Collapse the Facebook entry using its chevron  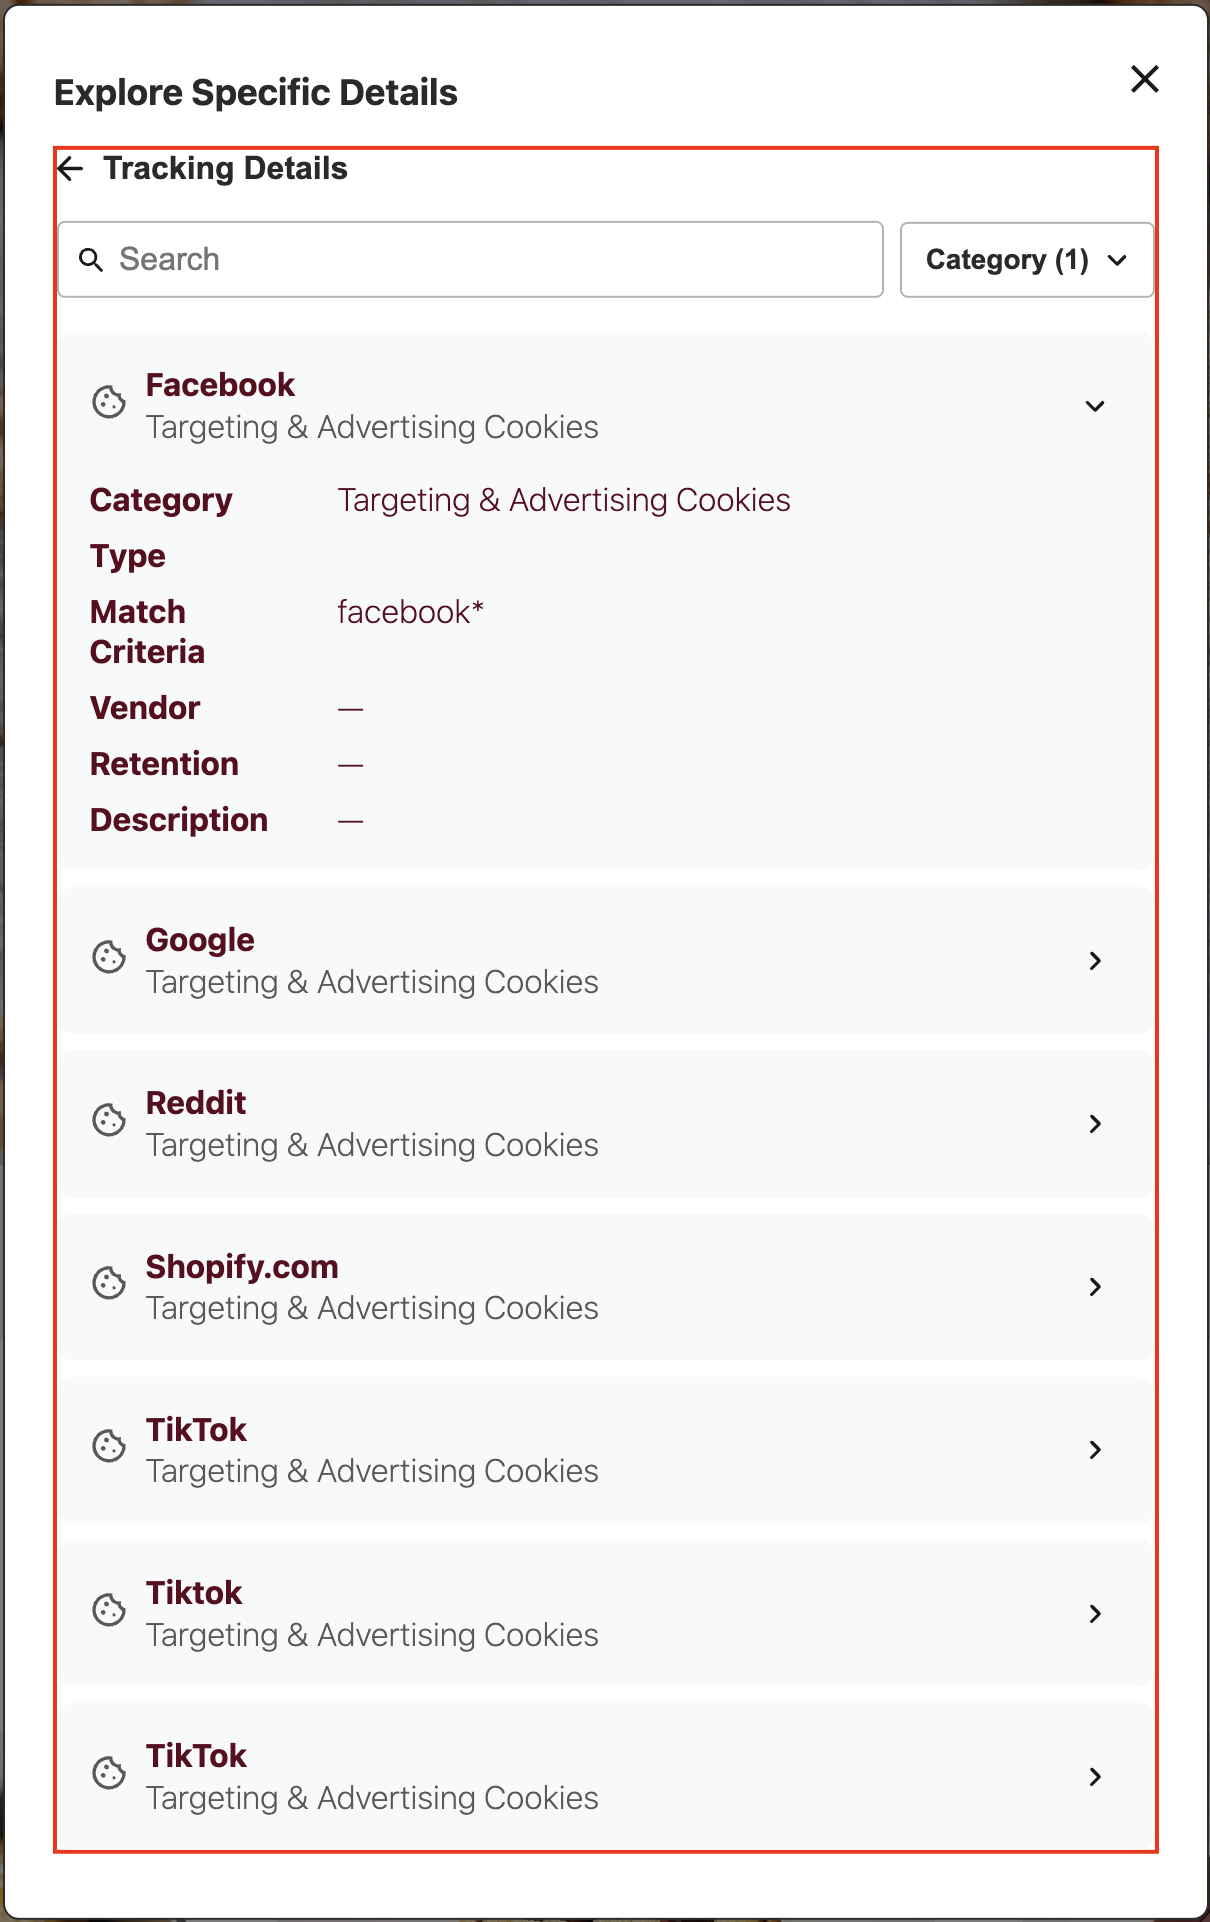pyautogui.click(x=1095, y=406)
